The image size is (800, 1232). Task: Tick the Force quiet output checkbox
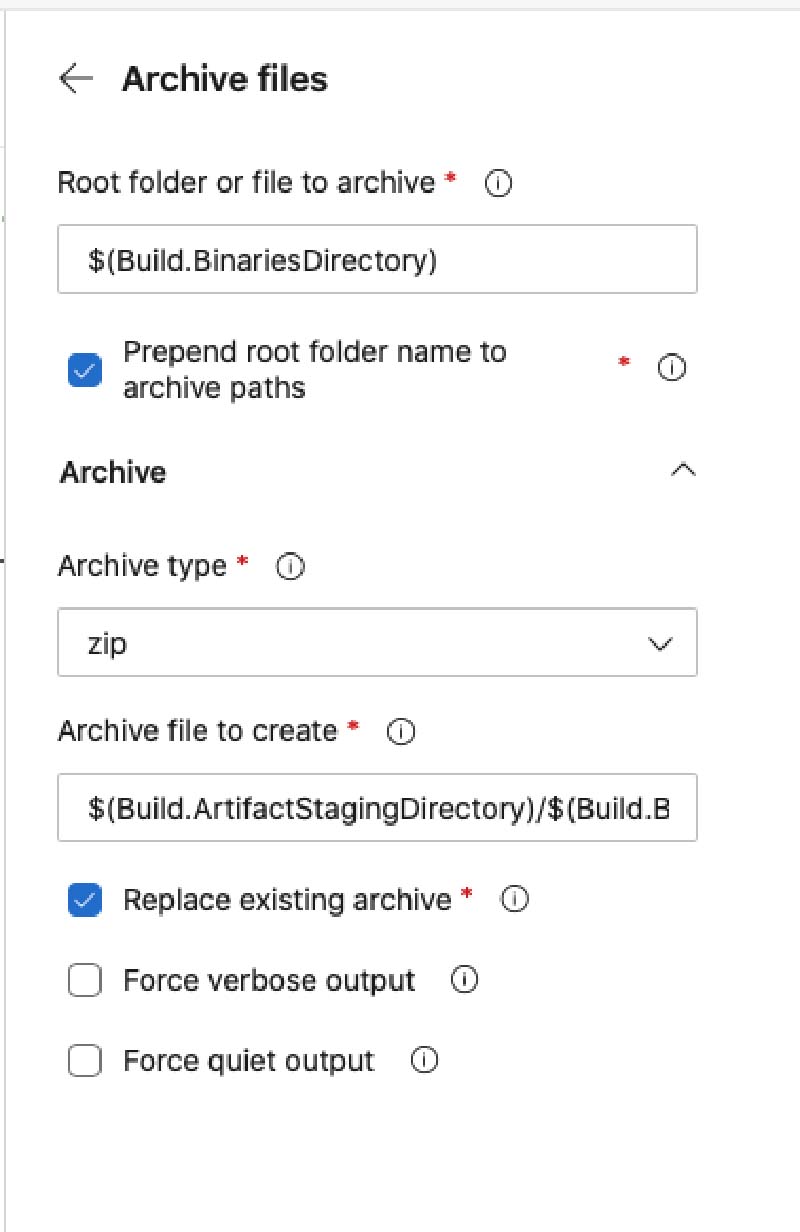point(85,1061)
